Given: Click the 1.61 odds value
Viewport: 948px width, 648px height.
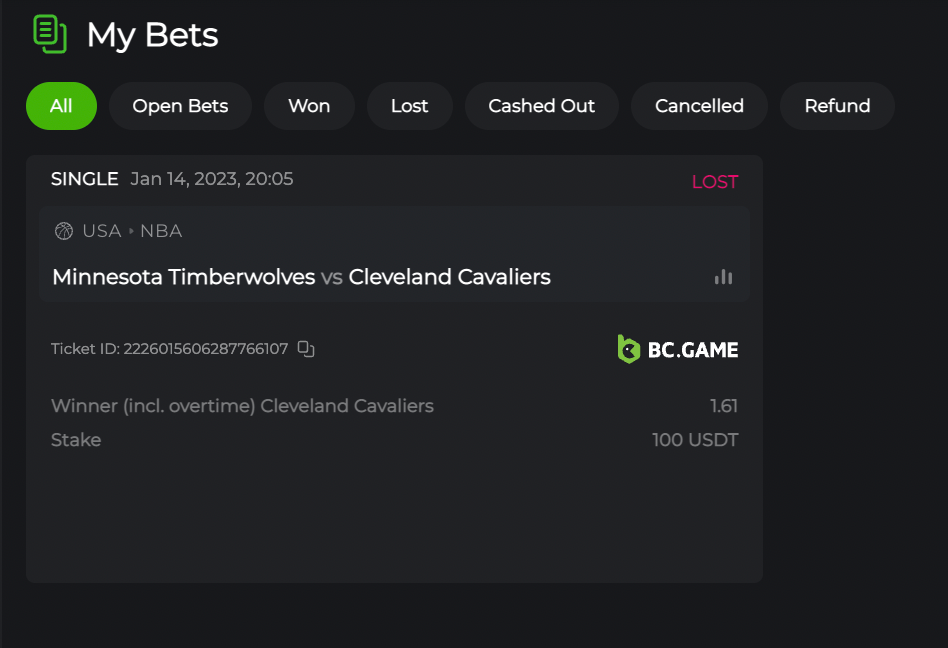Looking at the screenshot, I should click(x=723, y=406).
